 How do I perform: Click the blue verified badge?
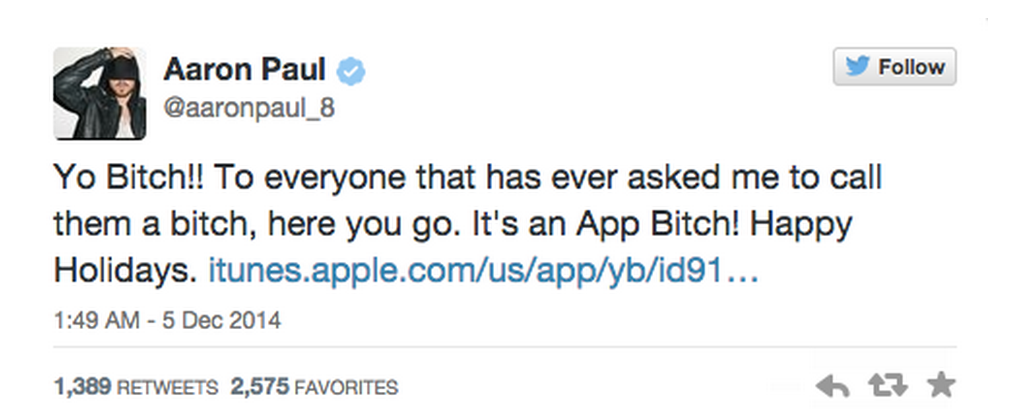point(351,71)
